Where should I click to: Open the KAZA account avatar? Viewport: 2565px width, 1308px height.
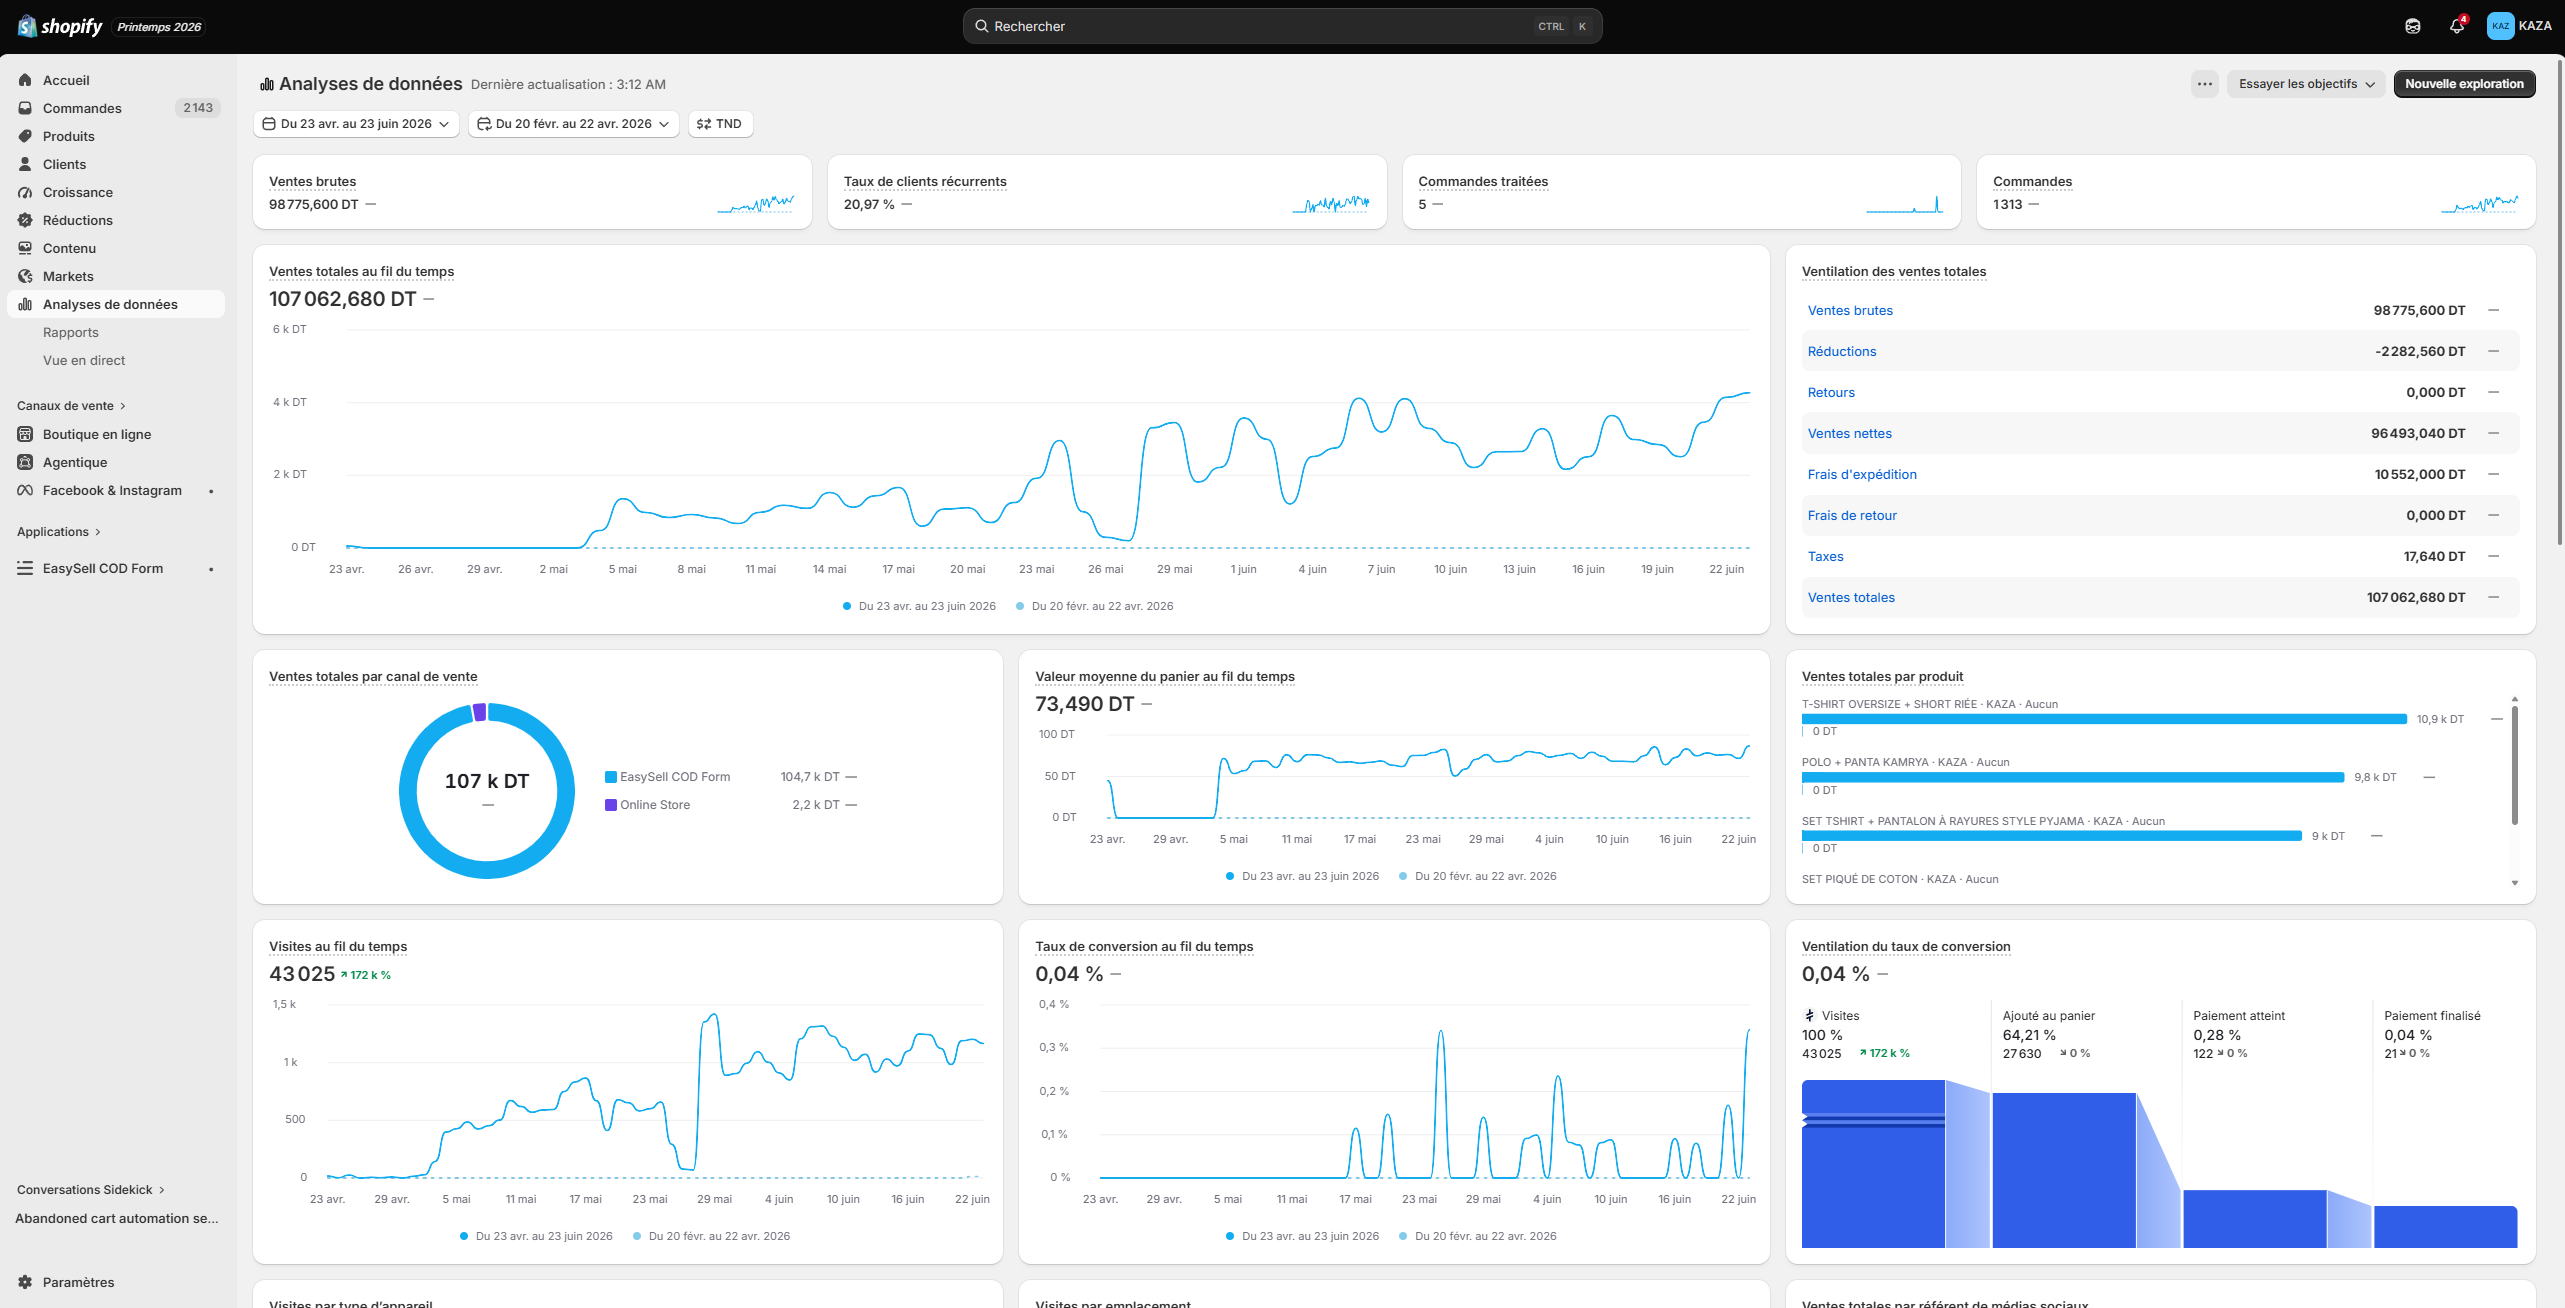(x=2501, y=26)
